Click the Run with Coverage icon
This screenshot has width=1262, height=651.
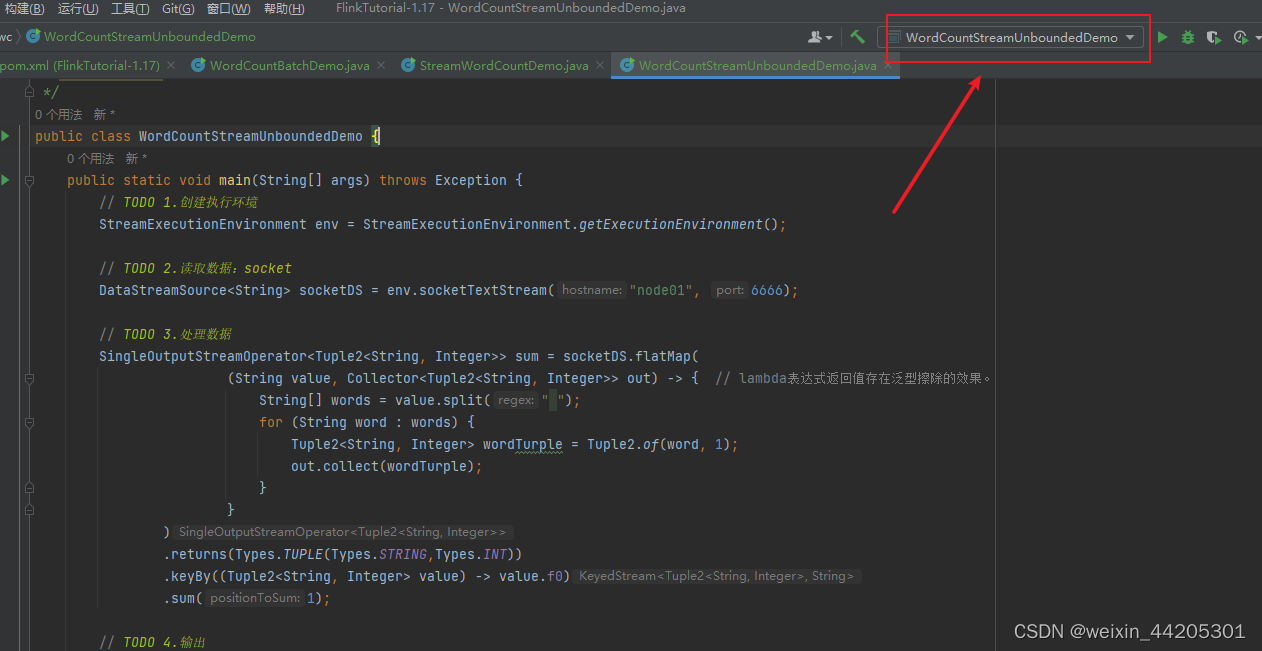click(1214, 36)
